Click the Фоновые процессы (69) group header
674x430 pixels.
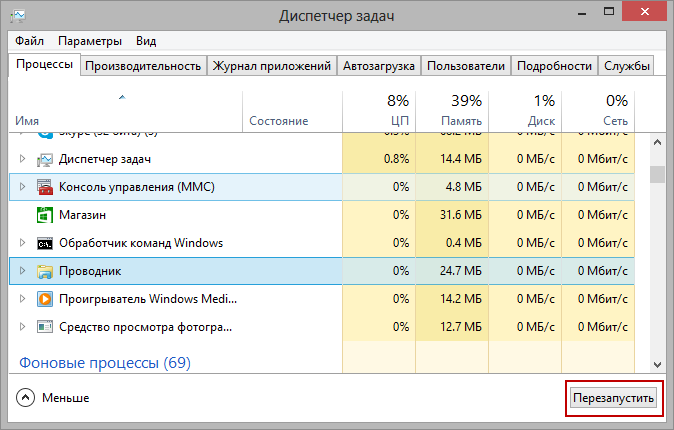(105, 363)
